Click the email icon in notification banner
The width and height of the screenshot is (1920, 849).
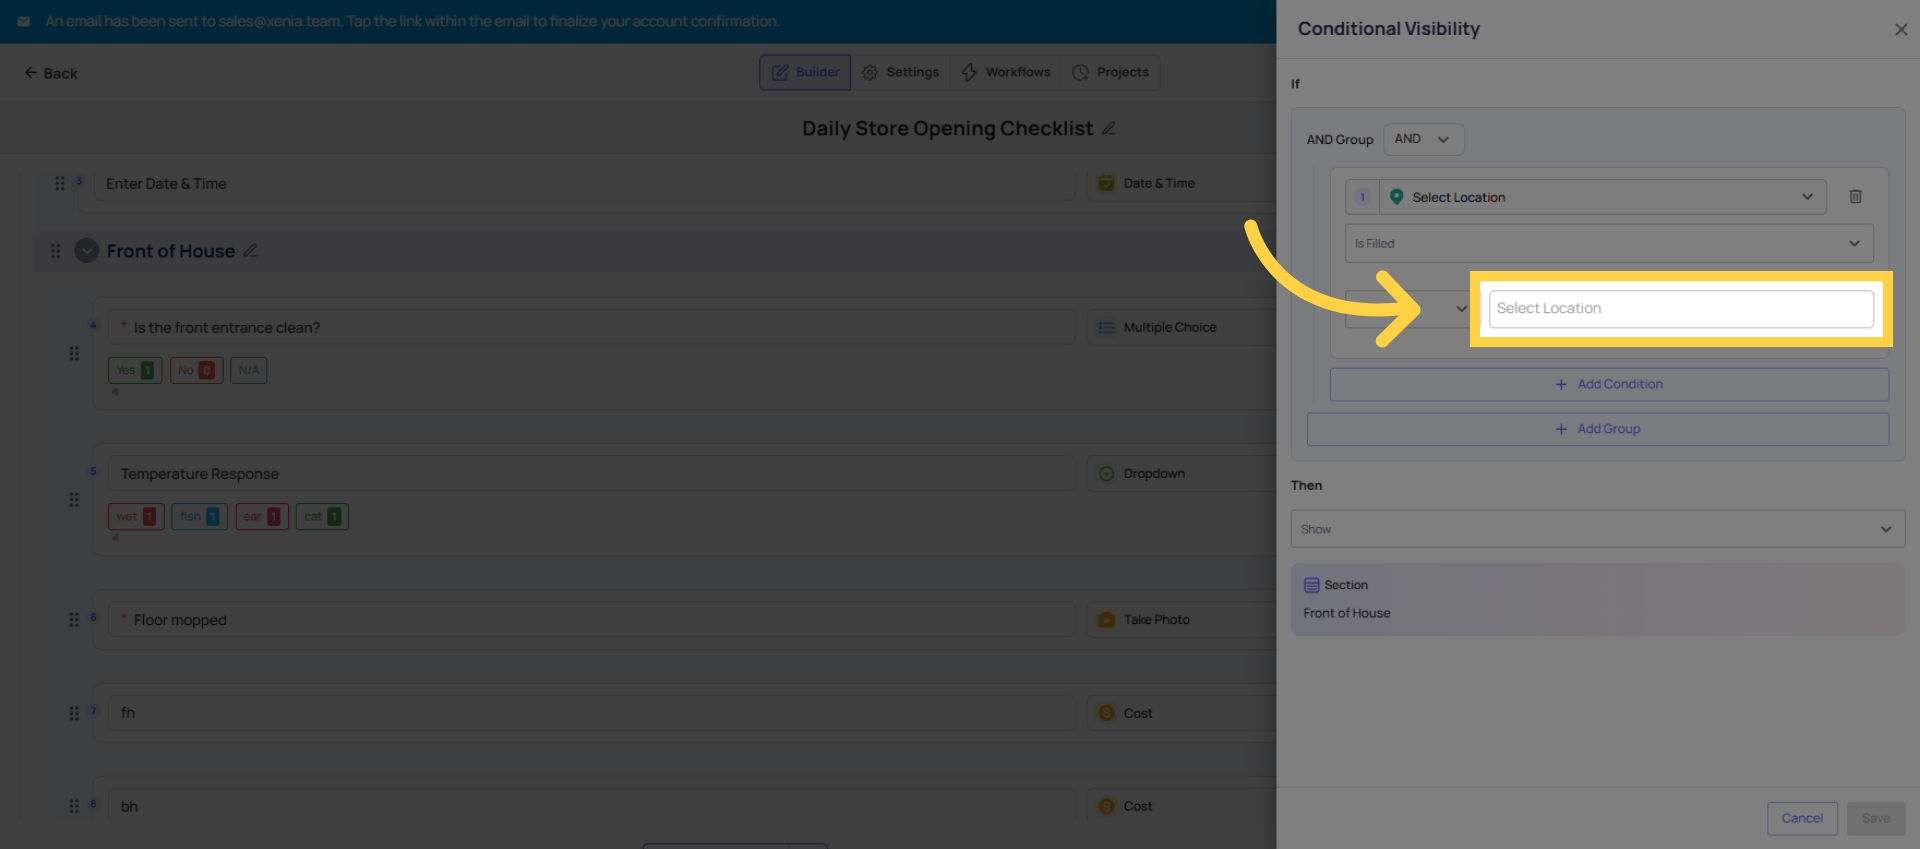click(24, 21)
